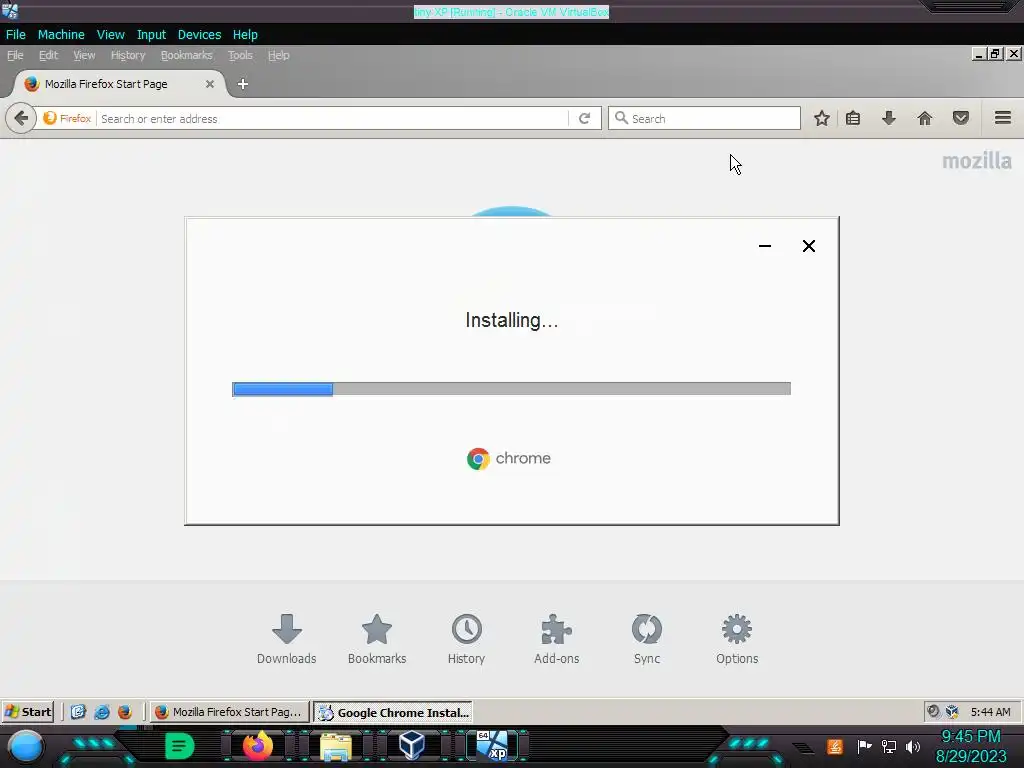Open Firefox History menu

127,56
